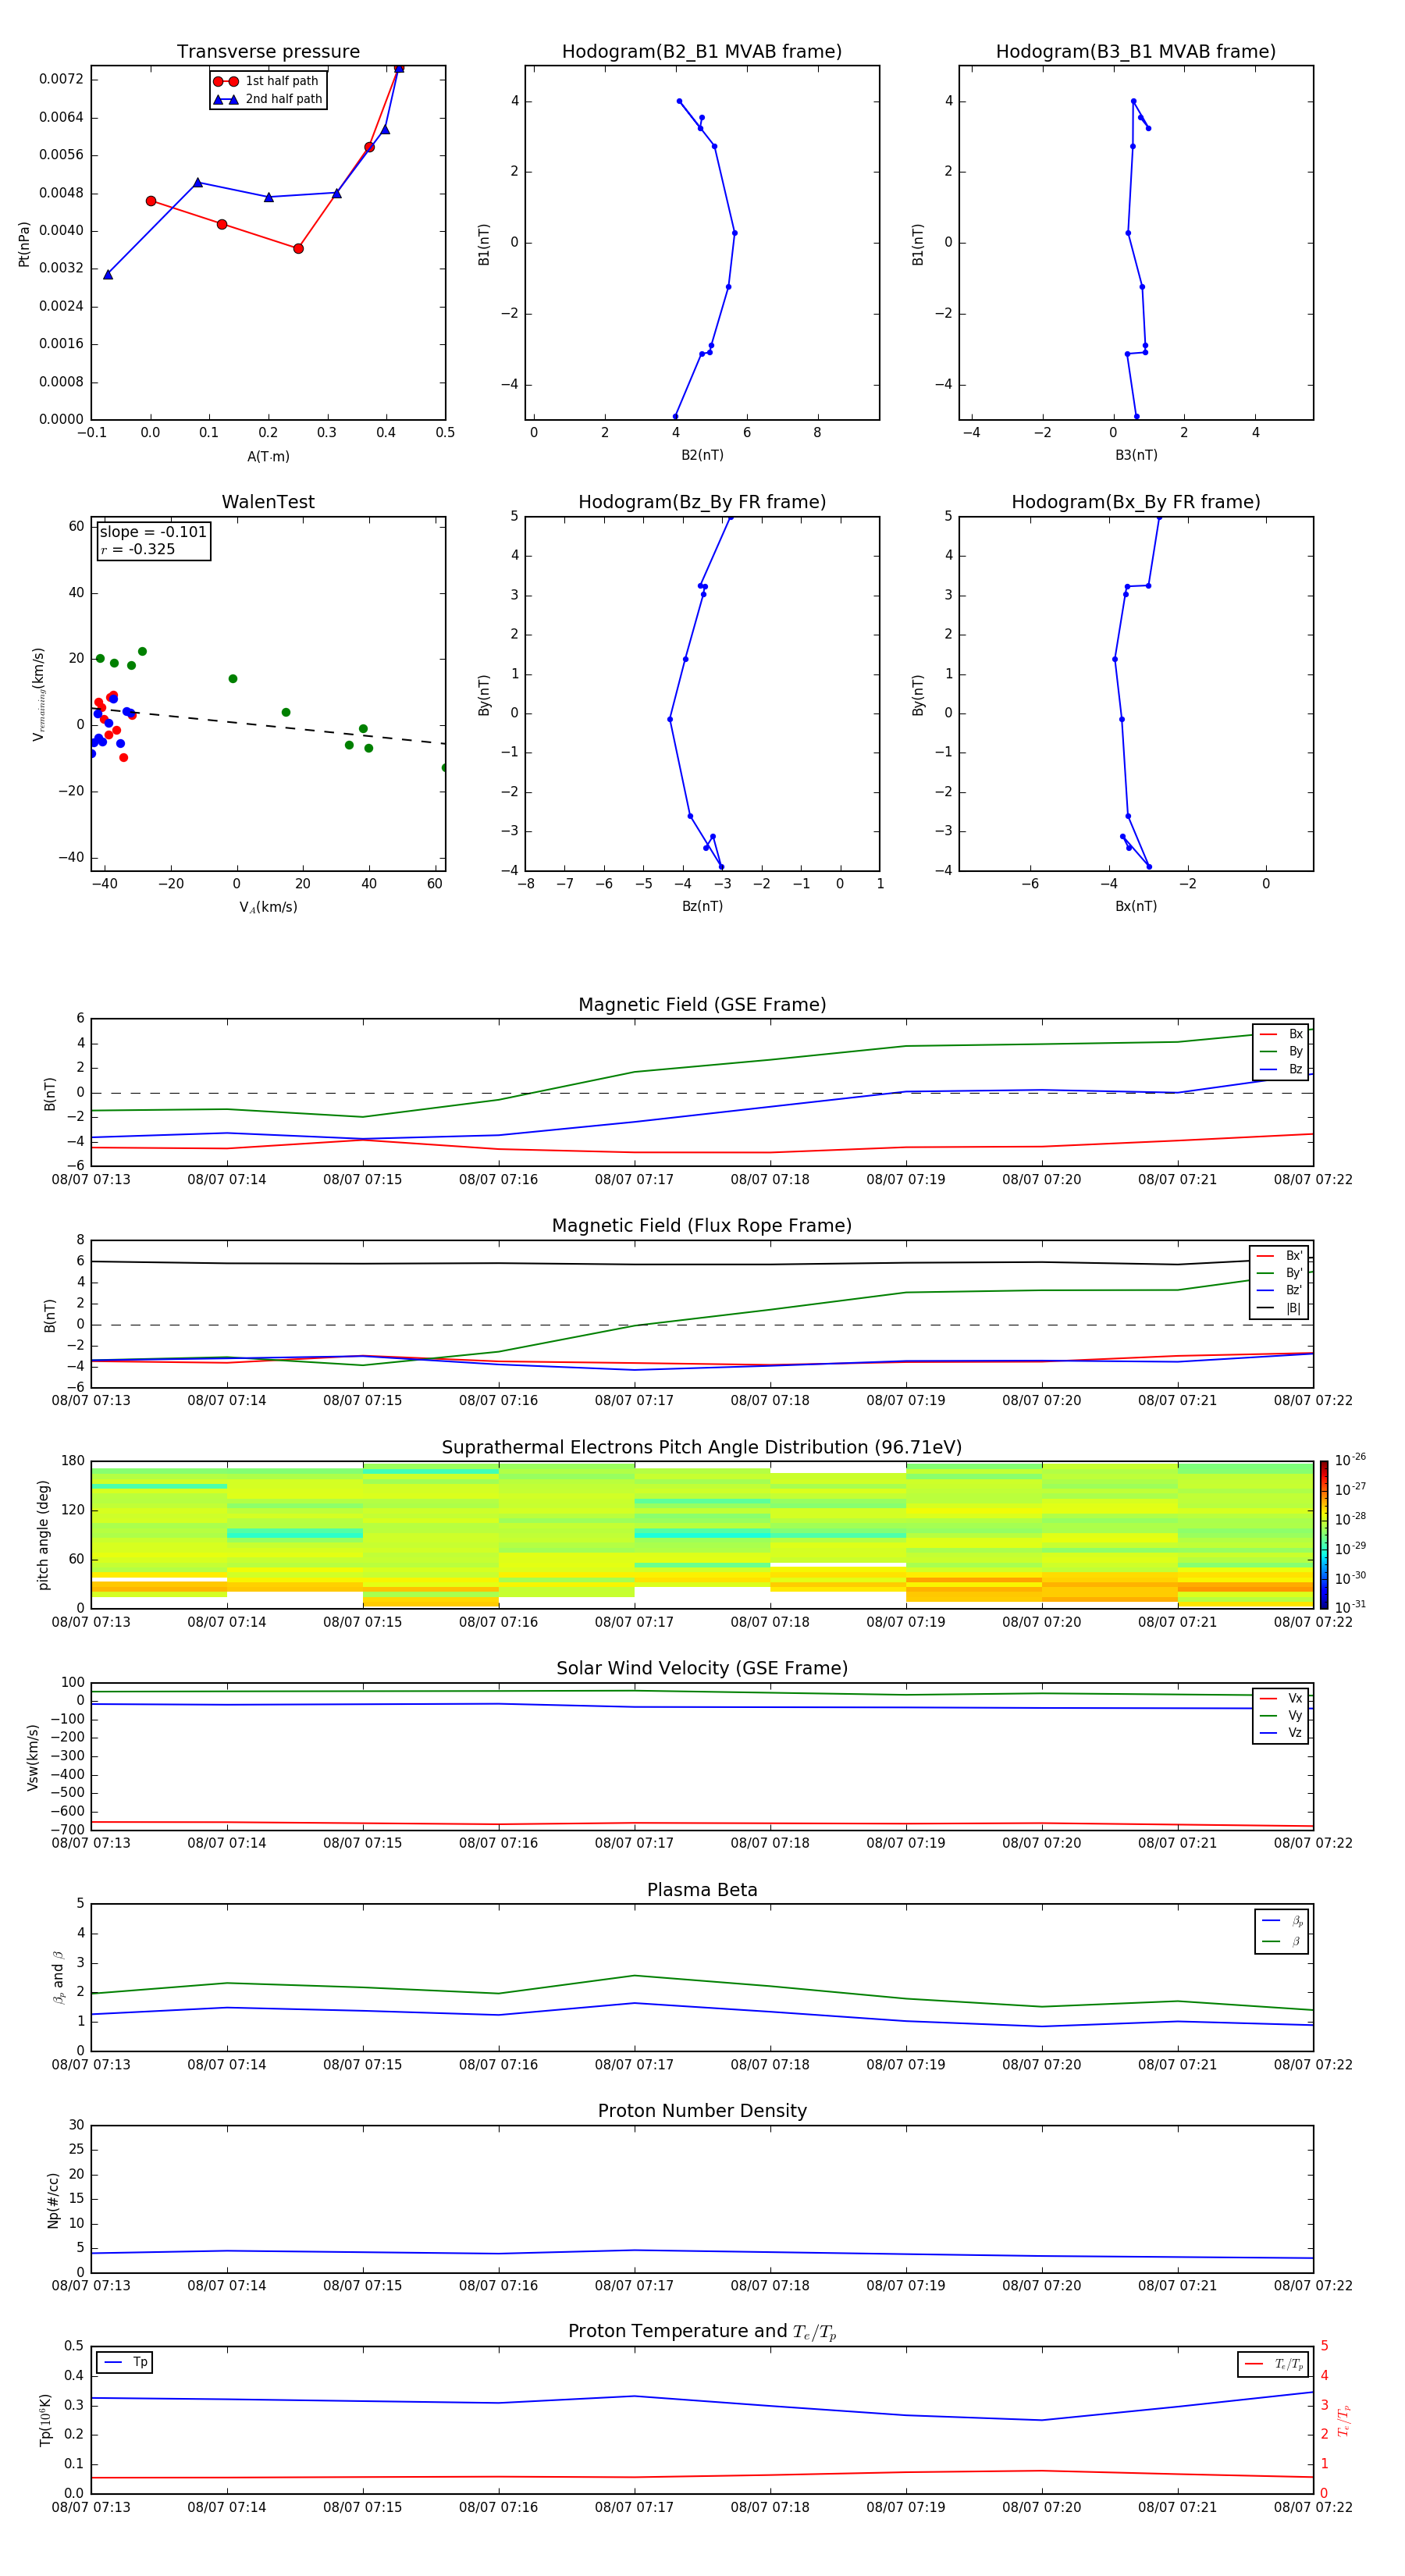
Task: Click the 'WalenTest' plot title
Action: click(x=268, y=502)
